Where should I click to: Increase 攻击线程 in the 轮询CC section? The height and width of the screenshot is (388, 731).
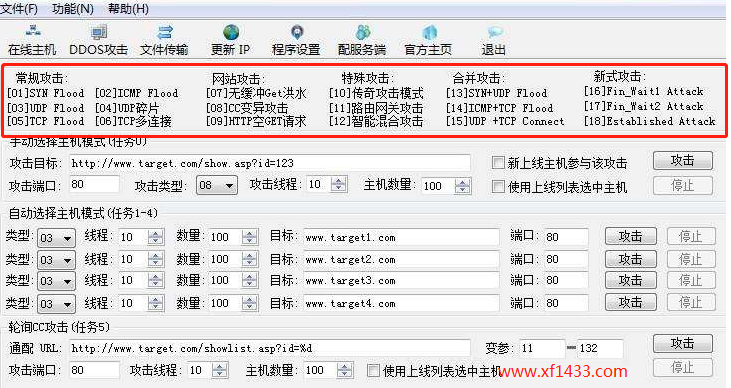[x=220, y=367]
